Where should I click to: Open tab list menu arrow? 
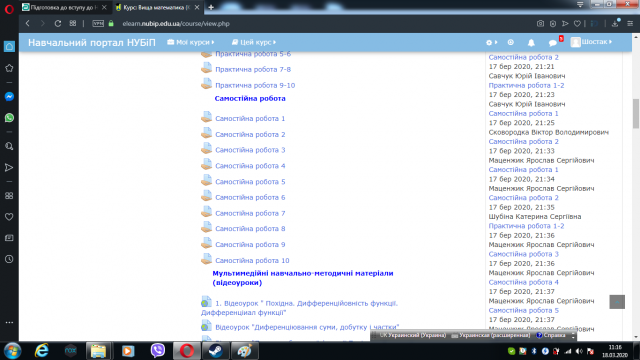580,4
